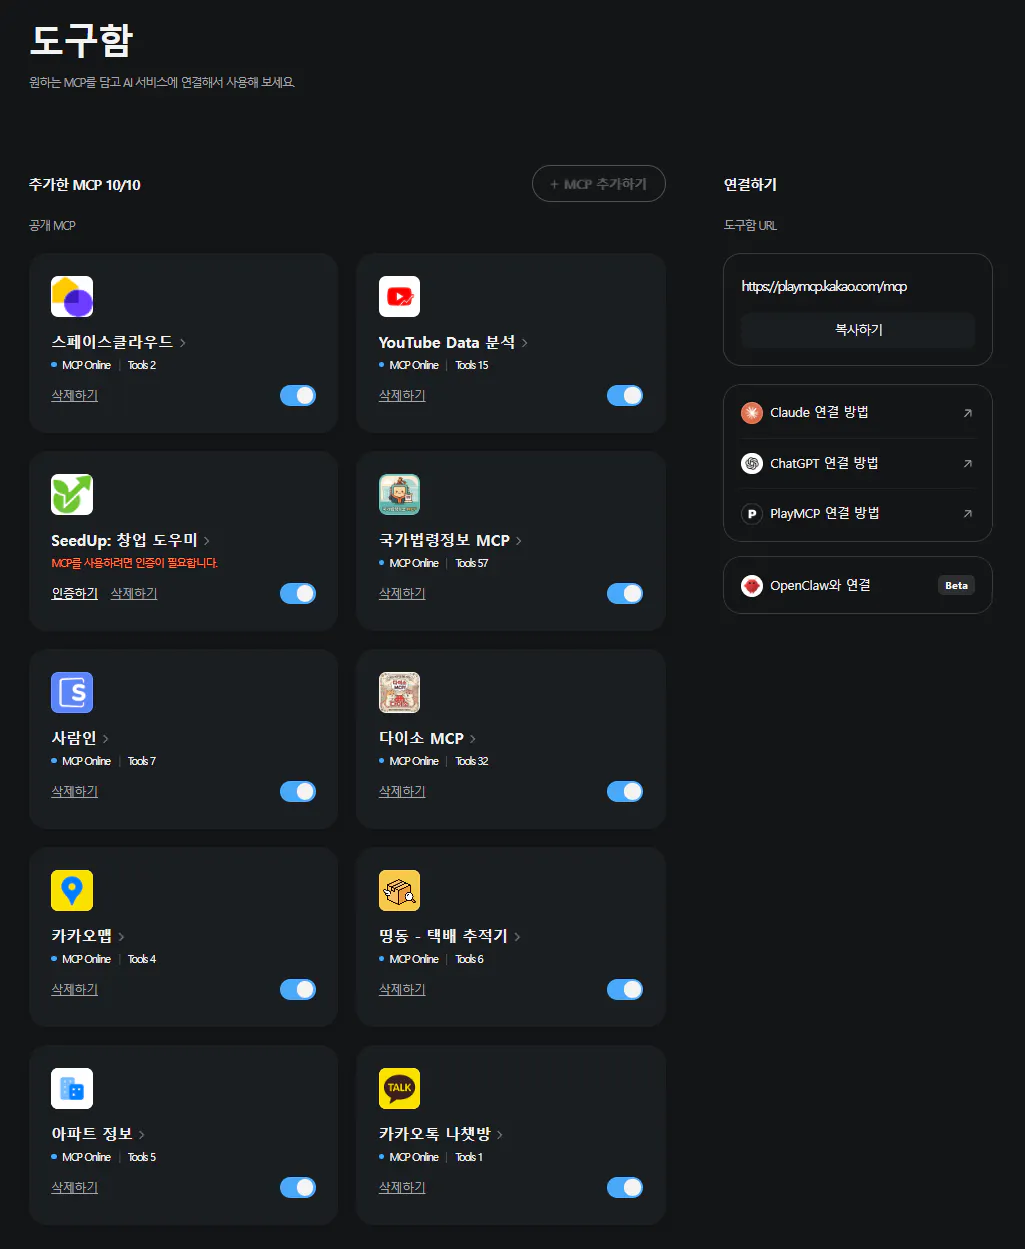Viewport: 1025px width, 1249px height.
Task: Switch off the 카카오맵 toggle
Action: [298, 989]
